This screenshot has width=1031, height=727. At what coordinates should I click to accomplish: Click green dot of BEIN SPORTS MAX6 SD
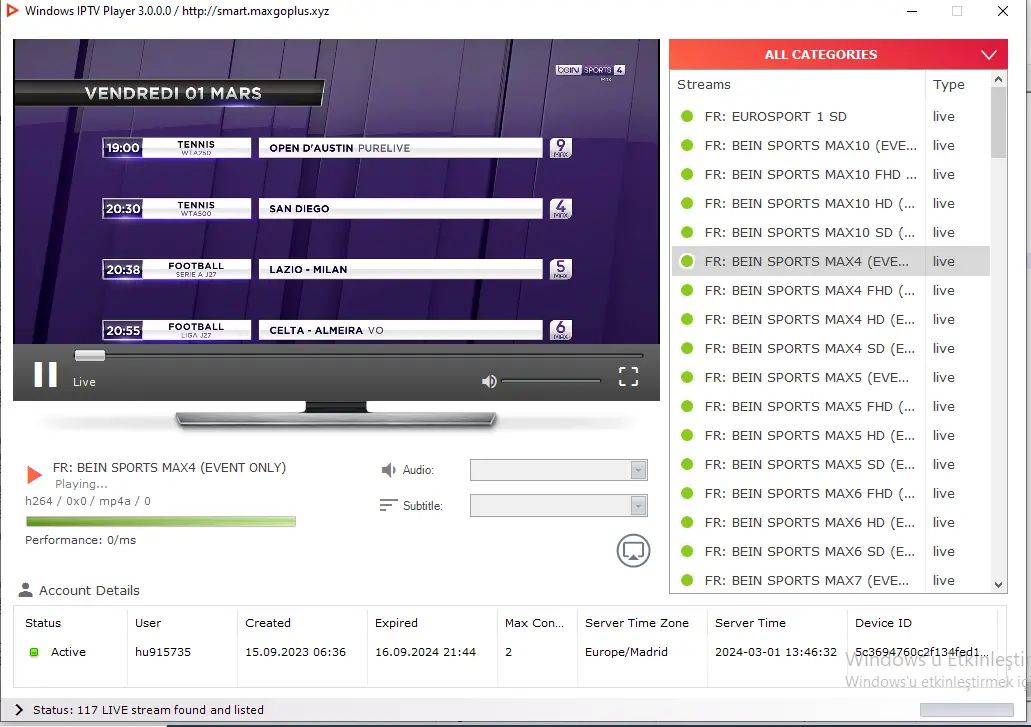pos(687,551)
